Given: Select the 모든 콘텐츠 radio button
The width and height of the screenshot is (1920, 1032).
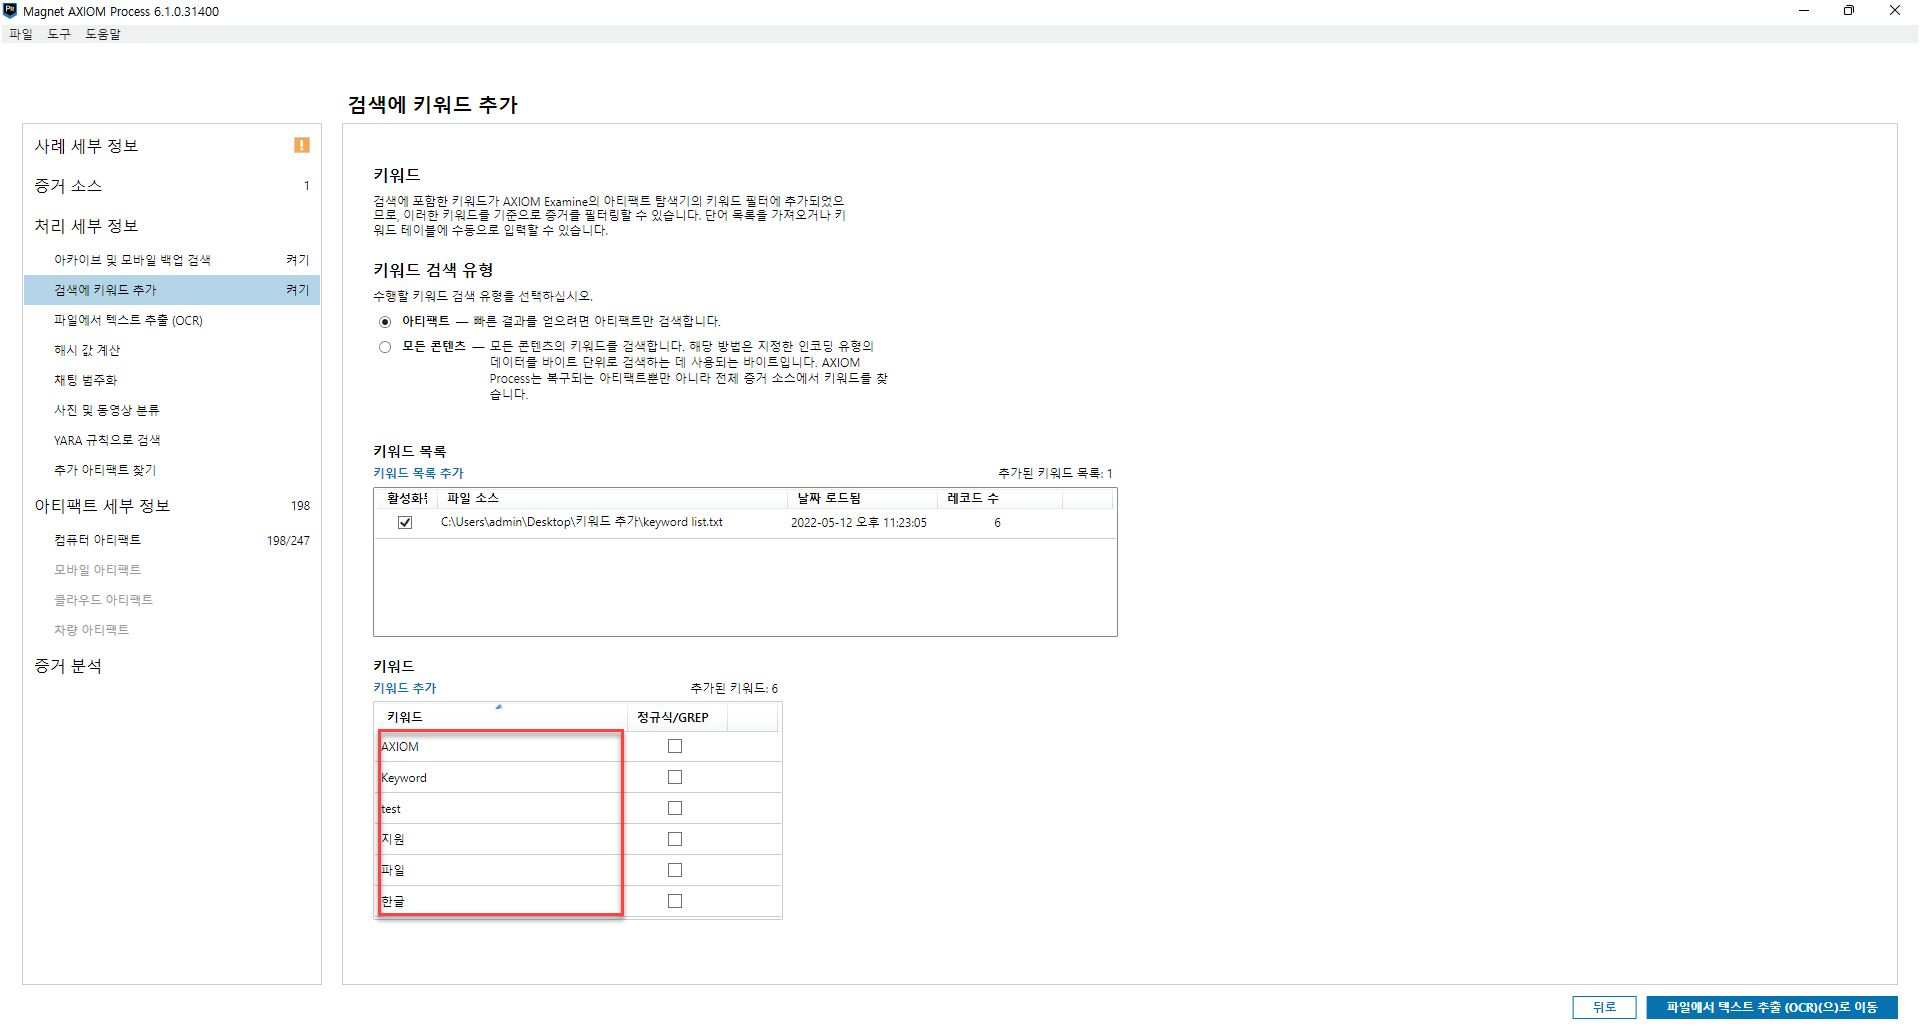Looking at the screenshot, I should pyautogui.click(x=385, y=347).
